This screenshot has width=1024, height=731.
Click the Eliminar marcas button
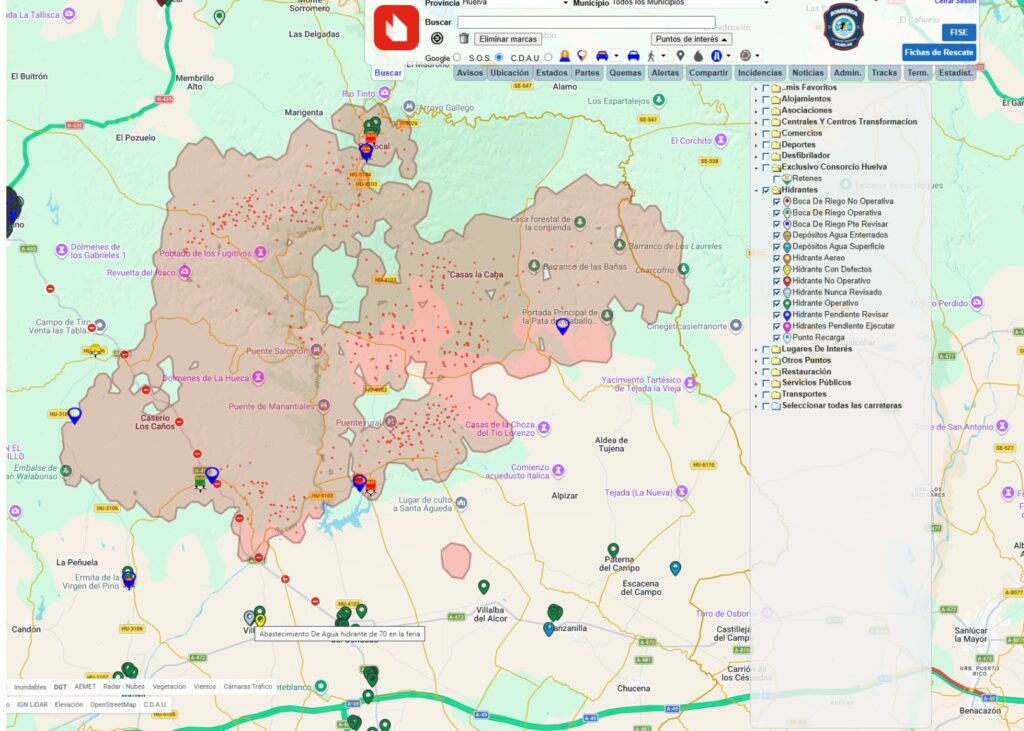[x=508, y=39]
